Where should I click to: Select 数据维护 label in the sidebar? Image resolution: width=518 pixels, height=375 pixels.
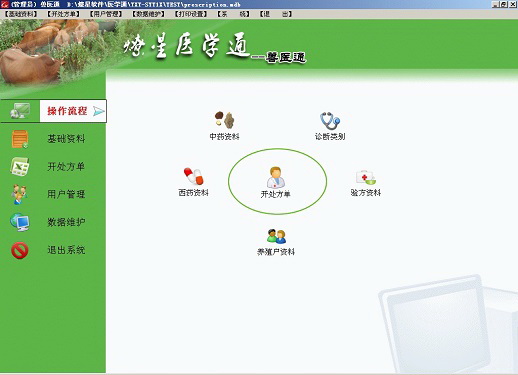pos(66,222)
